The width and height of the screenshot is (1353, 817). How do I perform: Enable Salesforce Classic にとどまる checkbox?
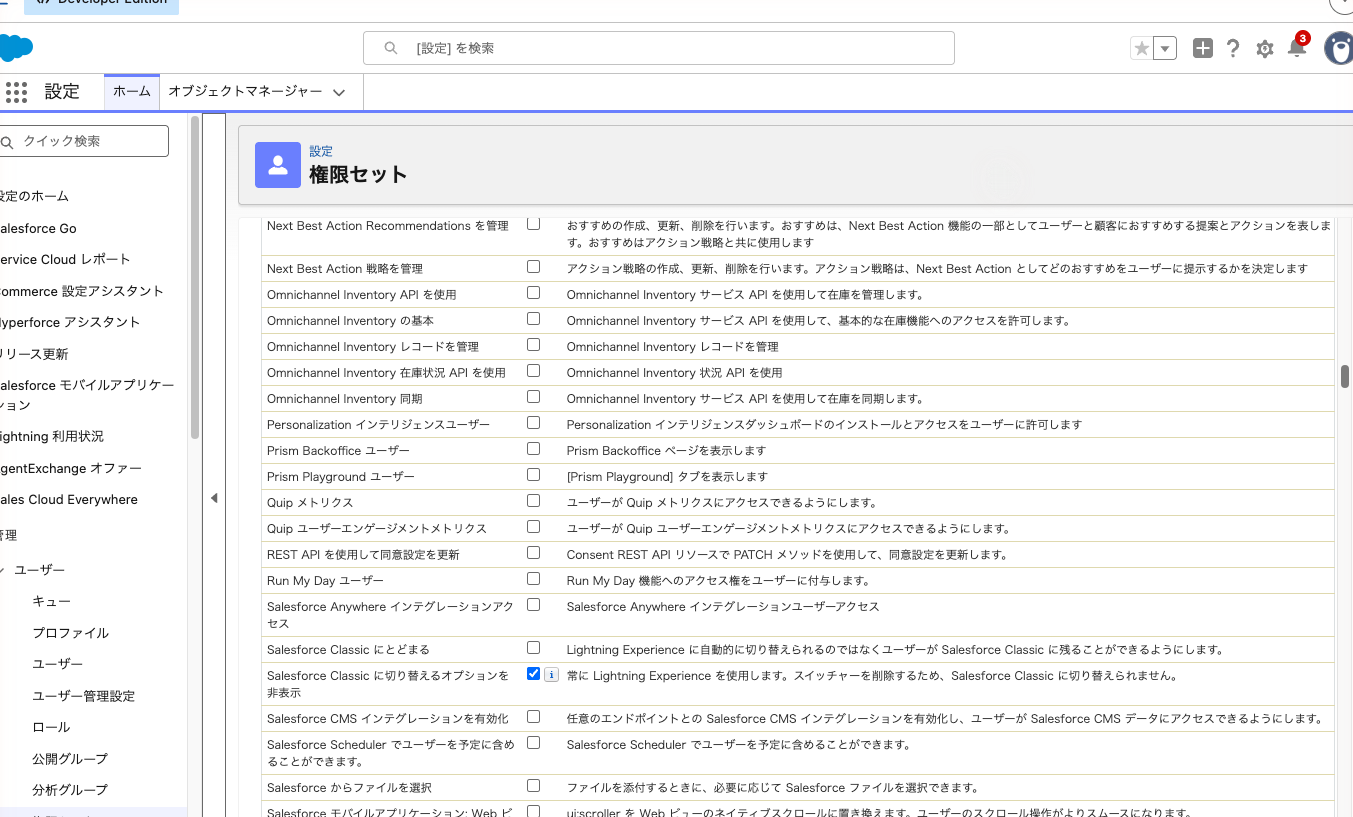click(533, 648)
